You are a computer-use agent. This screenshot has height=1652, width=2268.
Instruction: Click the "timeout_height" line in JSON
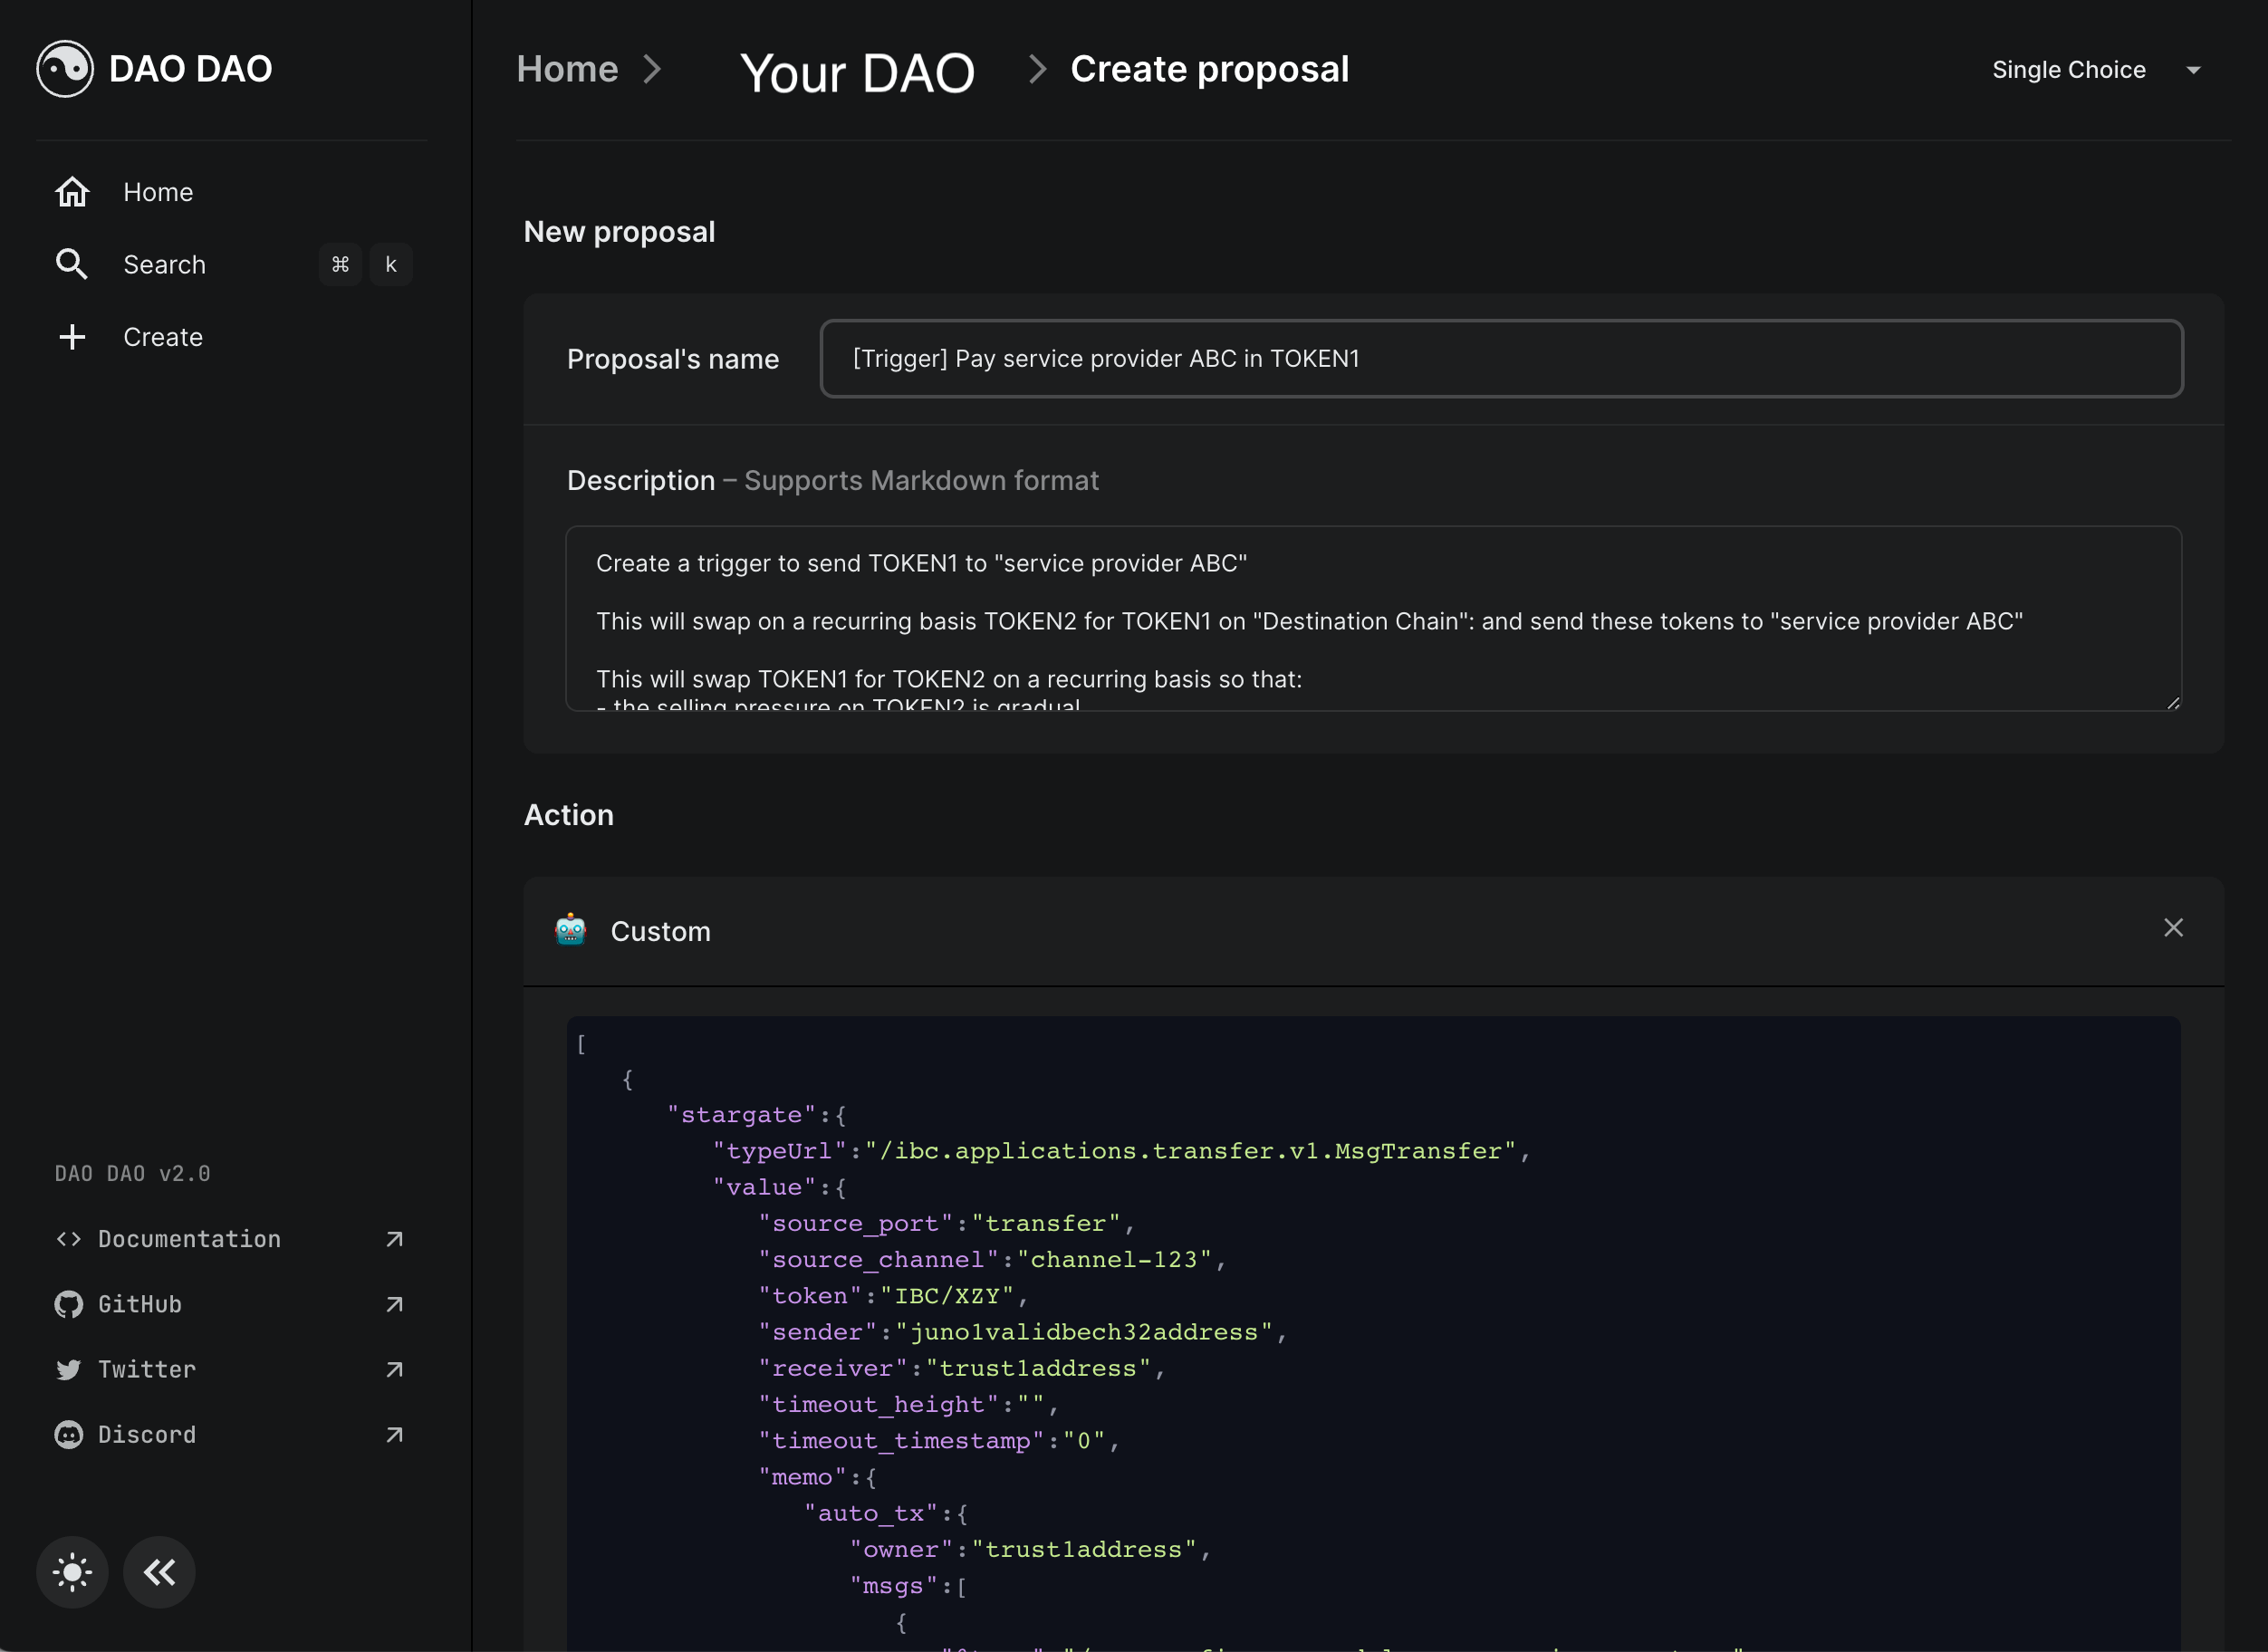coord(908,1404)
